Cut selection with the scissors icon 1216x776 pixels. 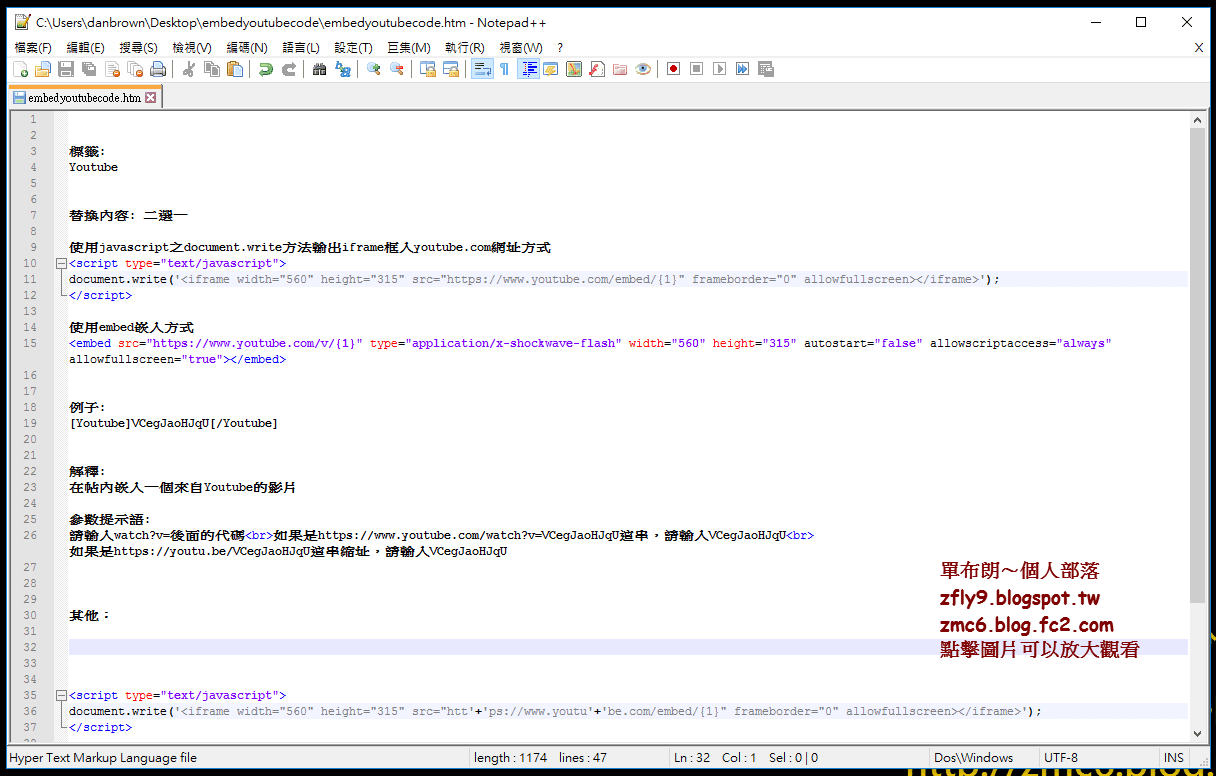[x=188, y=69]
